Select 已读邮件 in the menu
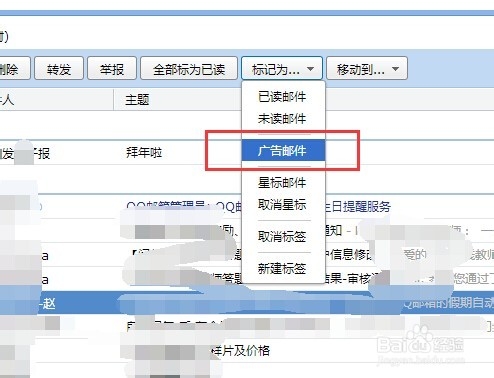The height and width of the screenshot is (378, 494). pyautogui.click(x=282, y=97)
